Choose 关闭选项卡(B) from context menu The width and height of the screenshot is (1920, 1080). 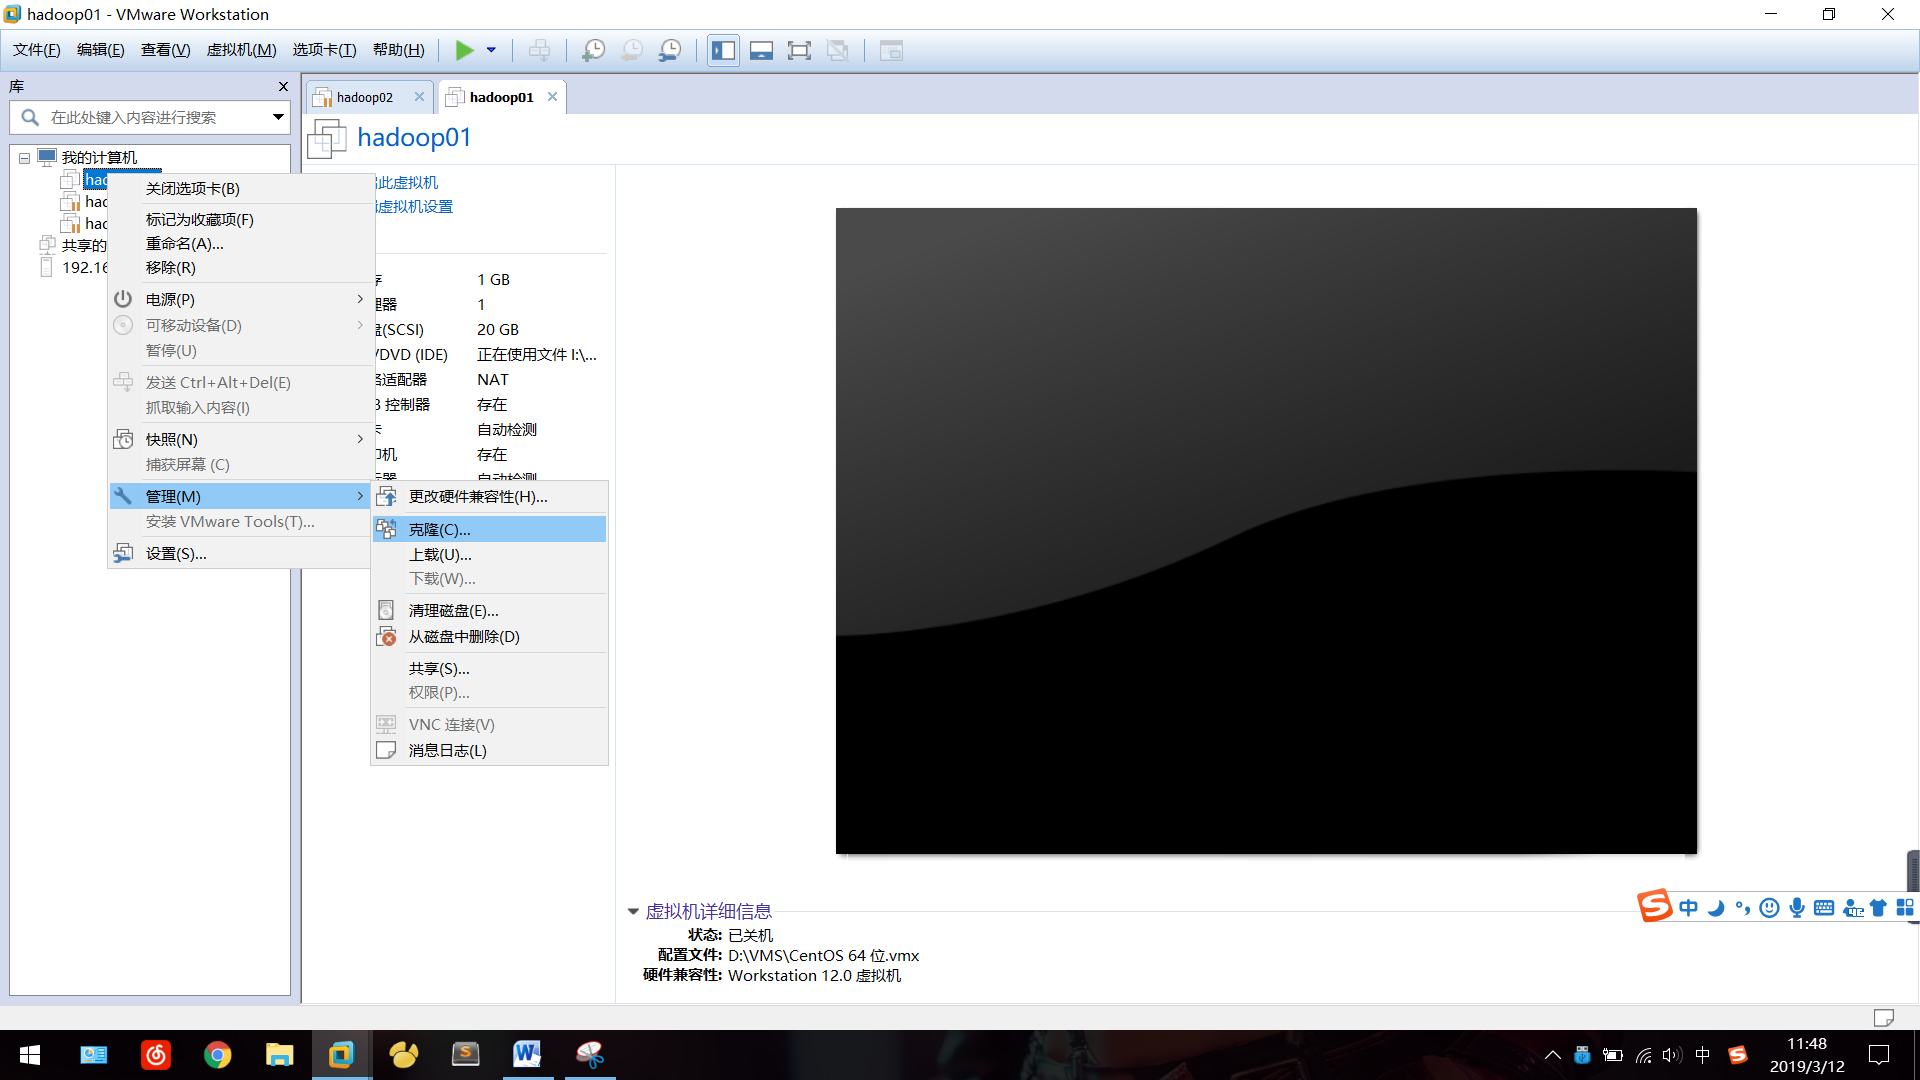(240, 189)
